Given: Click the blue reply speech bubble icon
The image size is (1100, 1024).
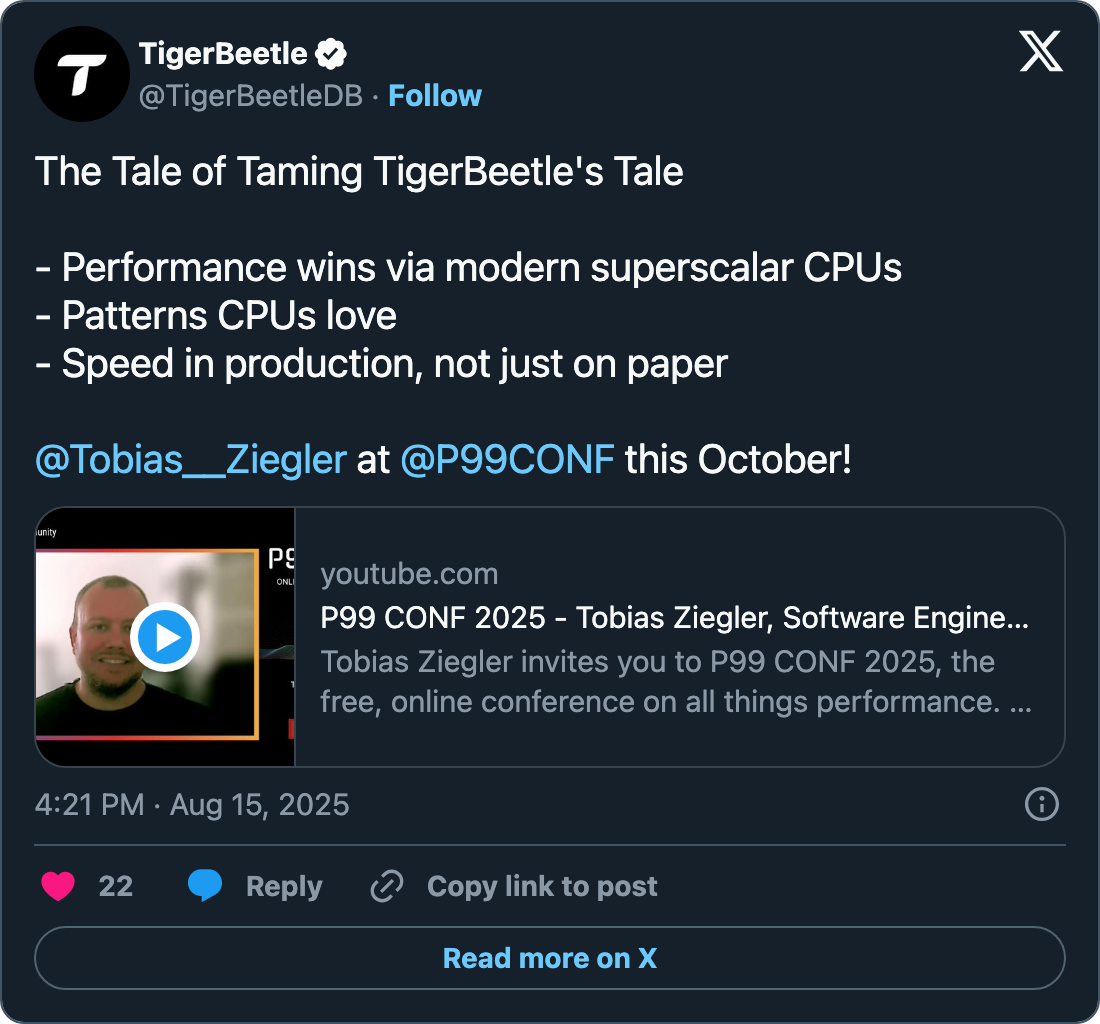Looking at the screenshot, I should [205, 886].
